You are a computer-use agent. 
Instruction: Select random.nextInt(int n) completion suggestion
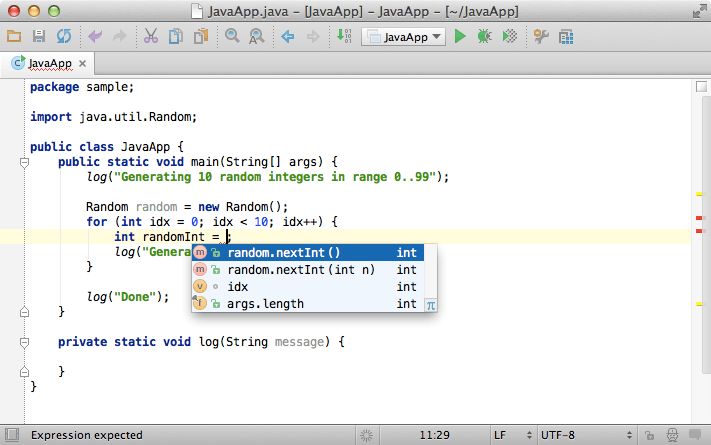click(x=308, y=270)
